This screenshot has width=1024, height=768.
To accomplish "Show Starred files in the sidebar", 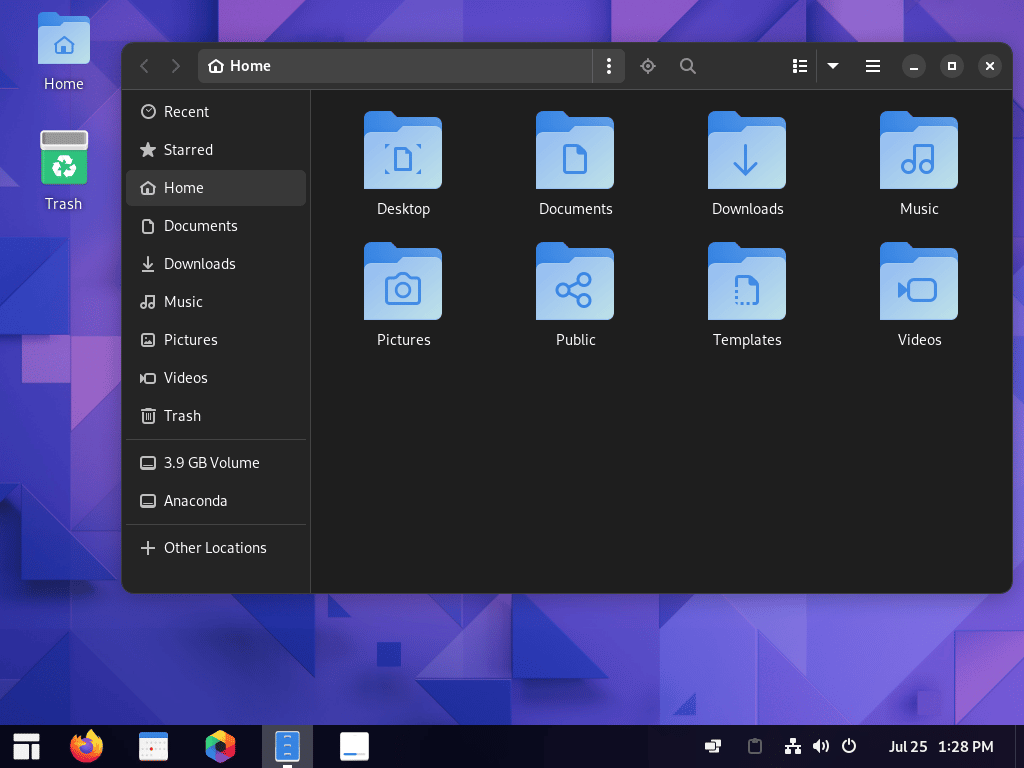I will pyautogui.click(x=216, y=150).
